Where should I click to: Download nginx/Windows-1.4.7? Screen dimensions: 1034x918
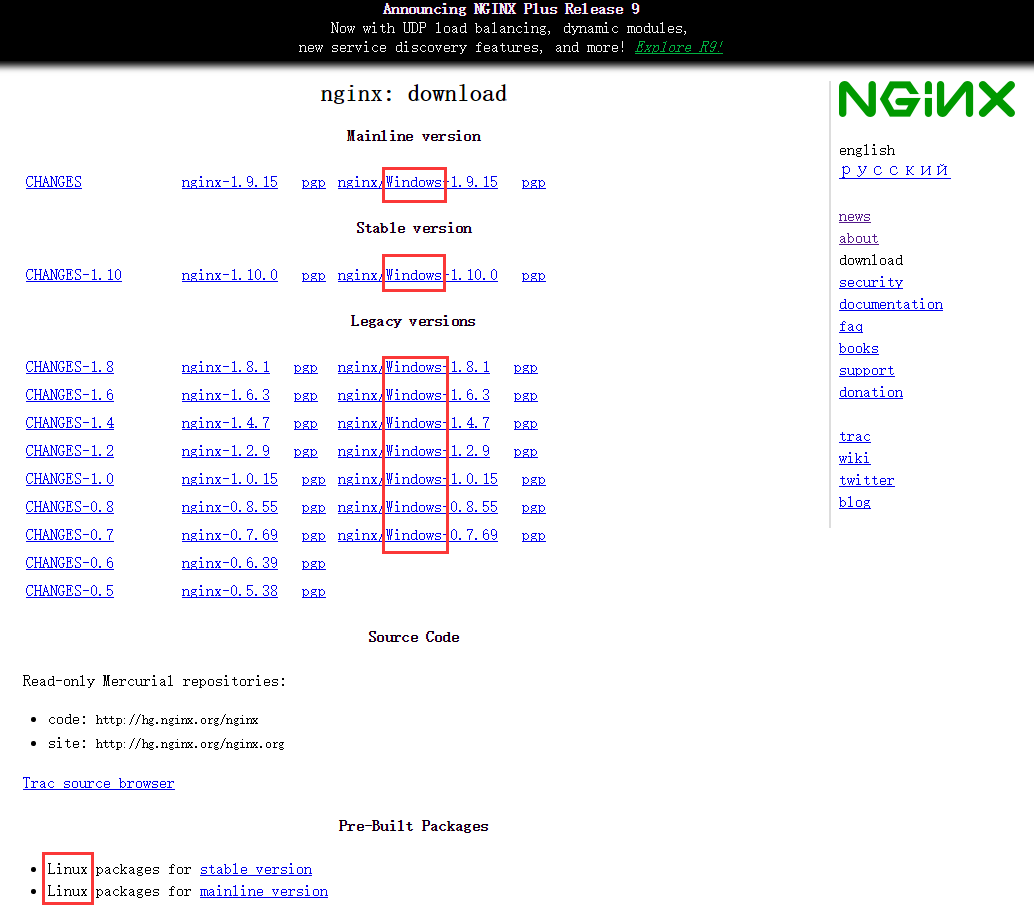[x=413, y=423]
